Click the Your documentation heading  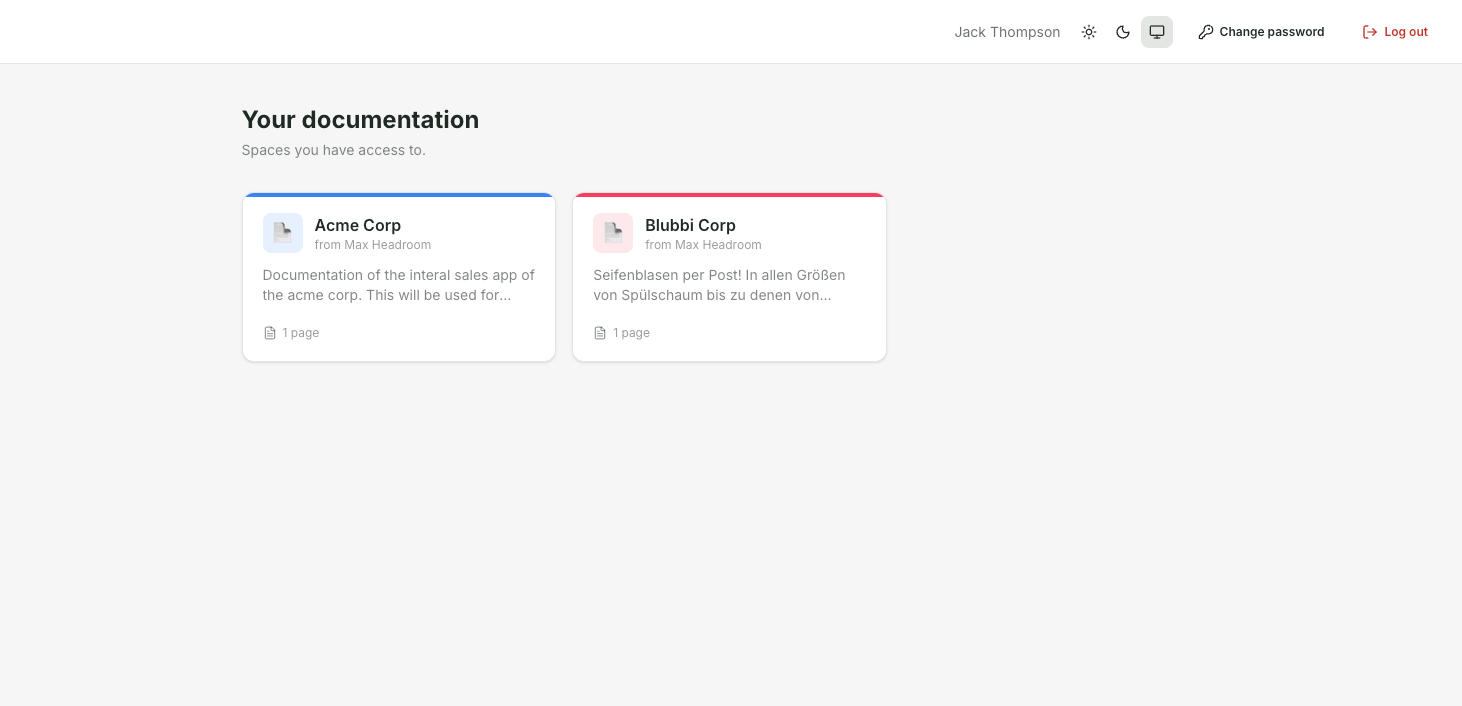(360, 120)
